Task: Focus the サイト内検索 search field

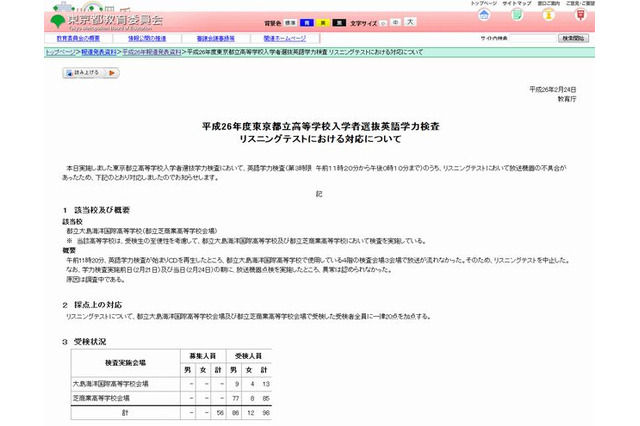Action: (533, 38)
